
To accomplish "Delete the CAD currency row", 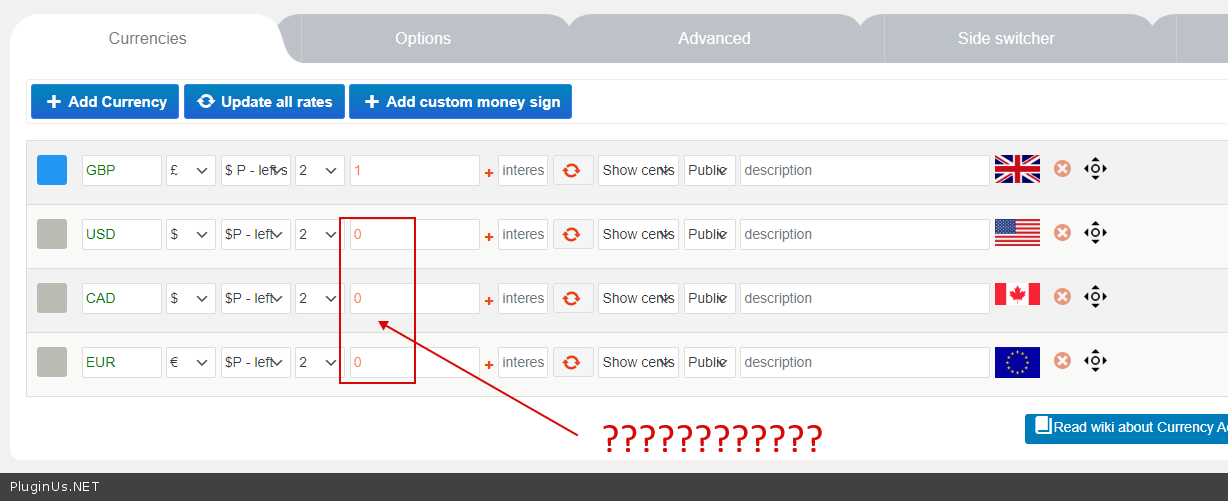I will [1062, 296].
